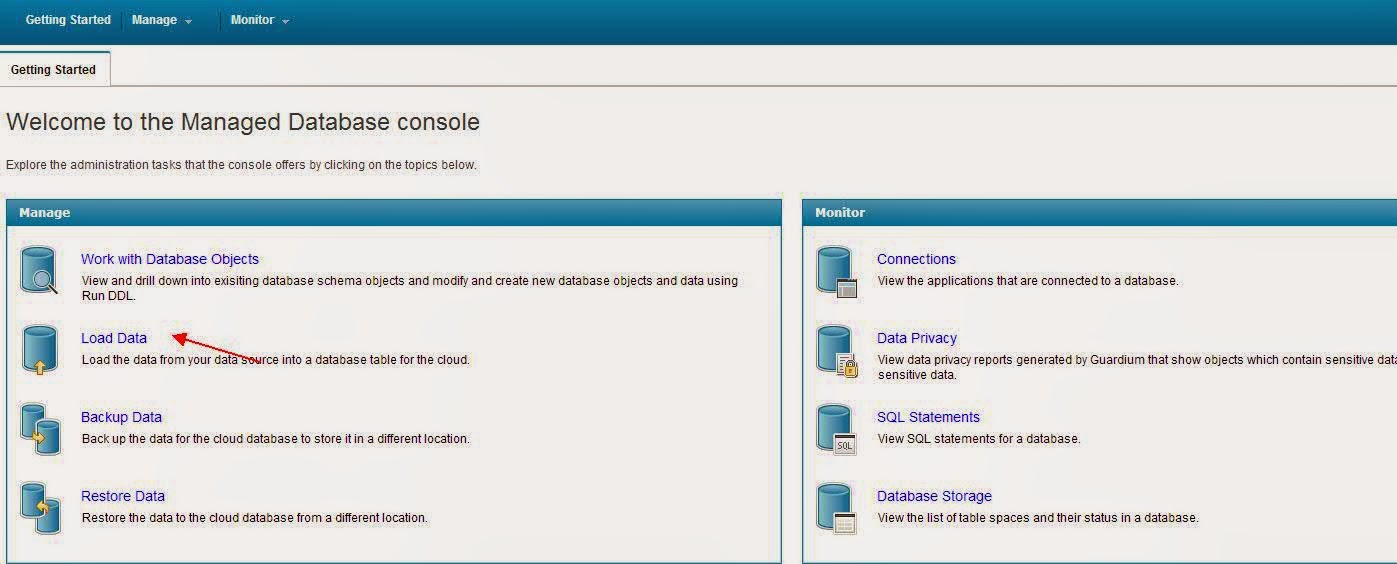Screen dimensions: 1397x564
Task: Click the 'Back up the data for the cloud' description
Action: pyautogui.click(x=275, y=439)
